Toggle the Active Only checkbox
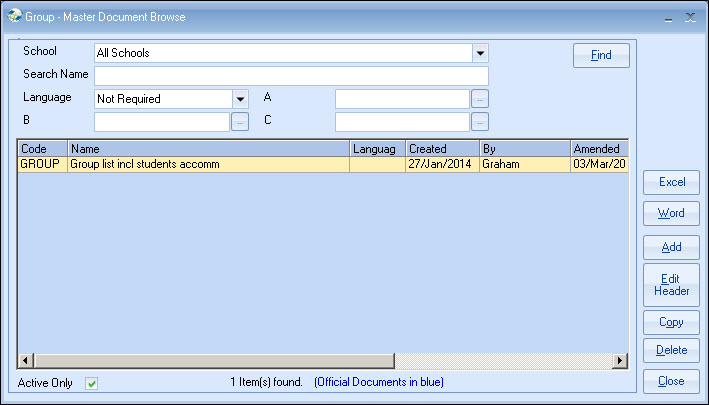The image size is (709, 405). tap(92, 383)
